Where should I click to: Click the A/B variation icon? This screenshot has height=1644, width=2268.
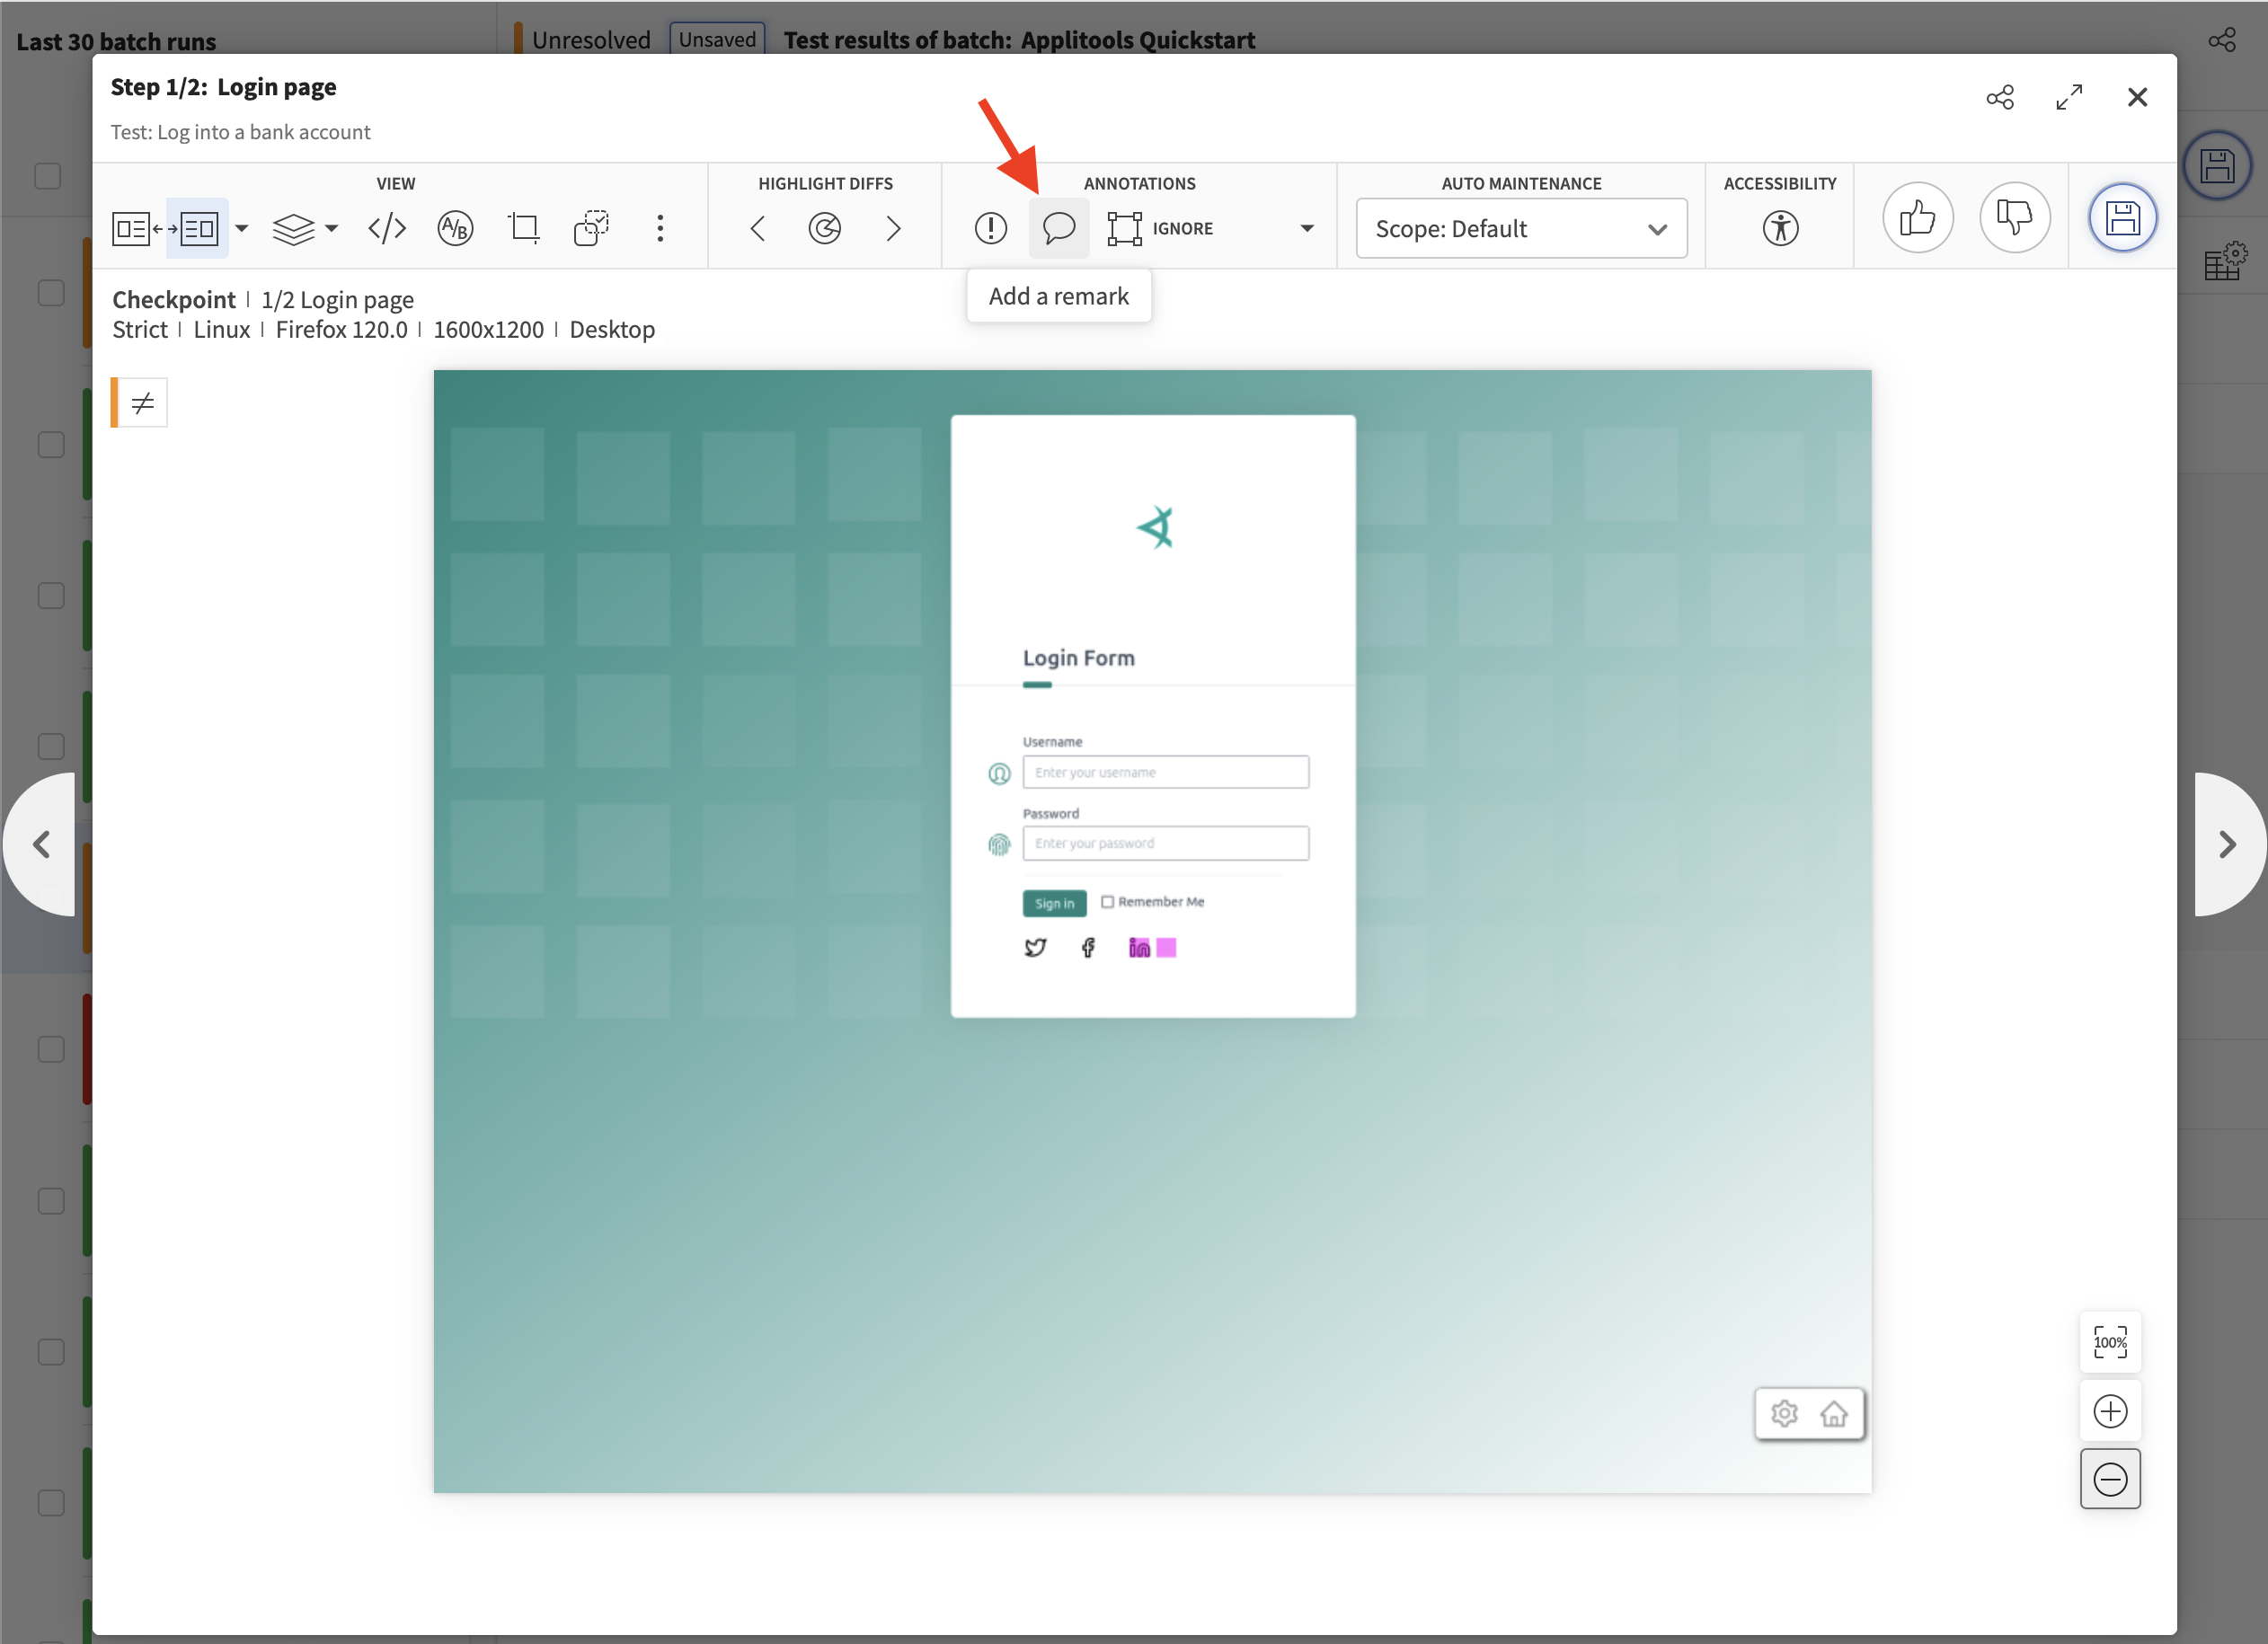point(455,229)
